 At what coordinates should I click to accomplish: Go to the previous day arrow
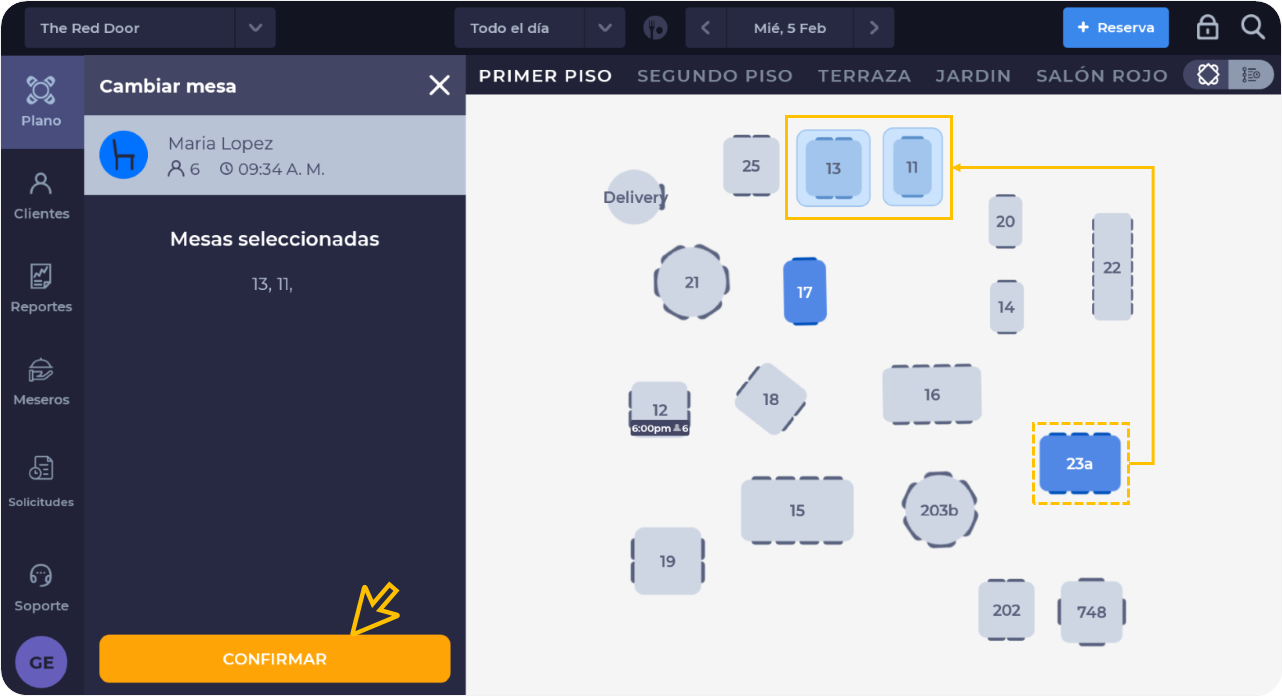(705, 28)
